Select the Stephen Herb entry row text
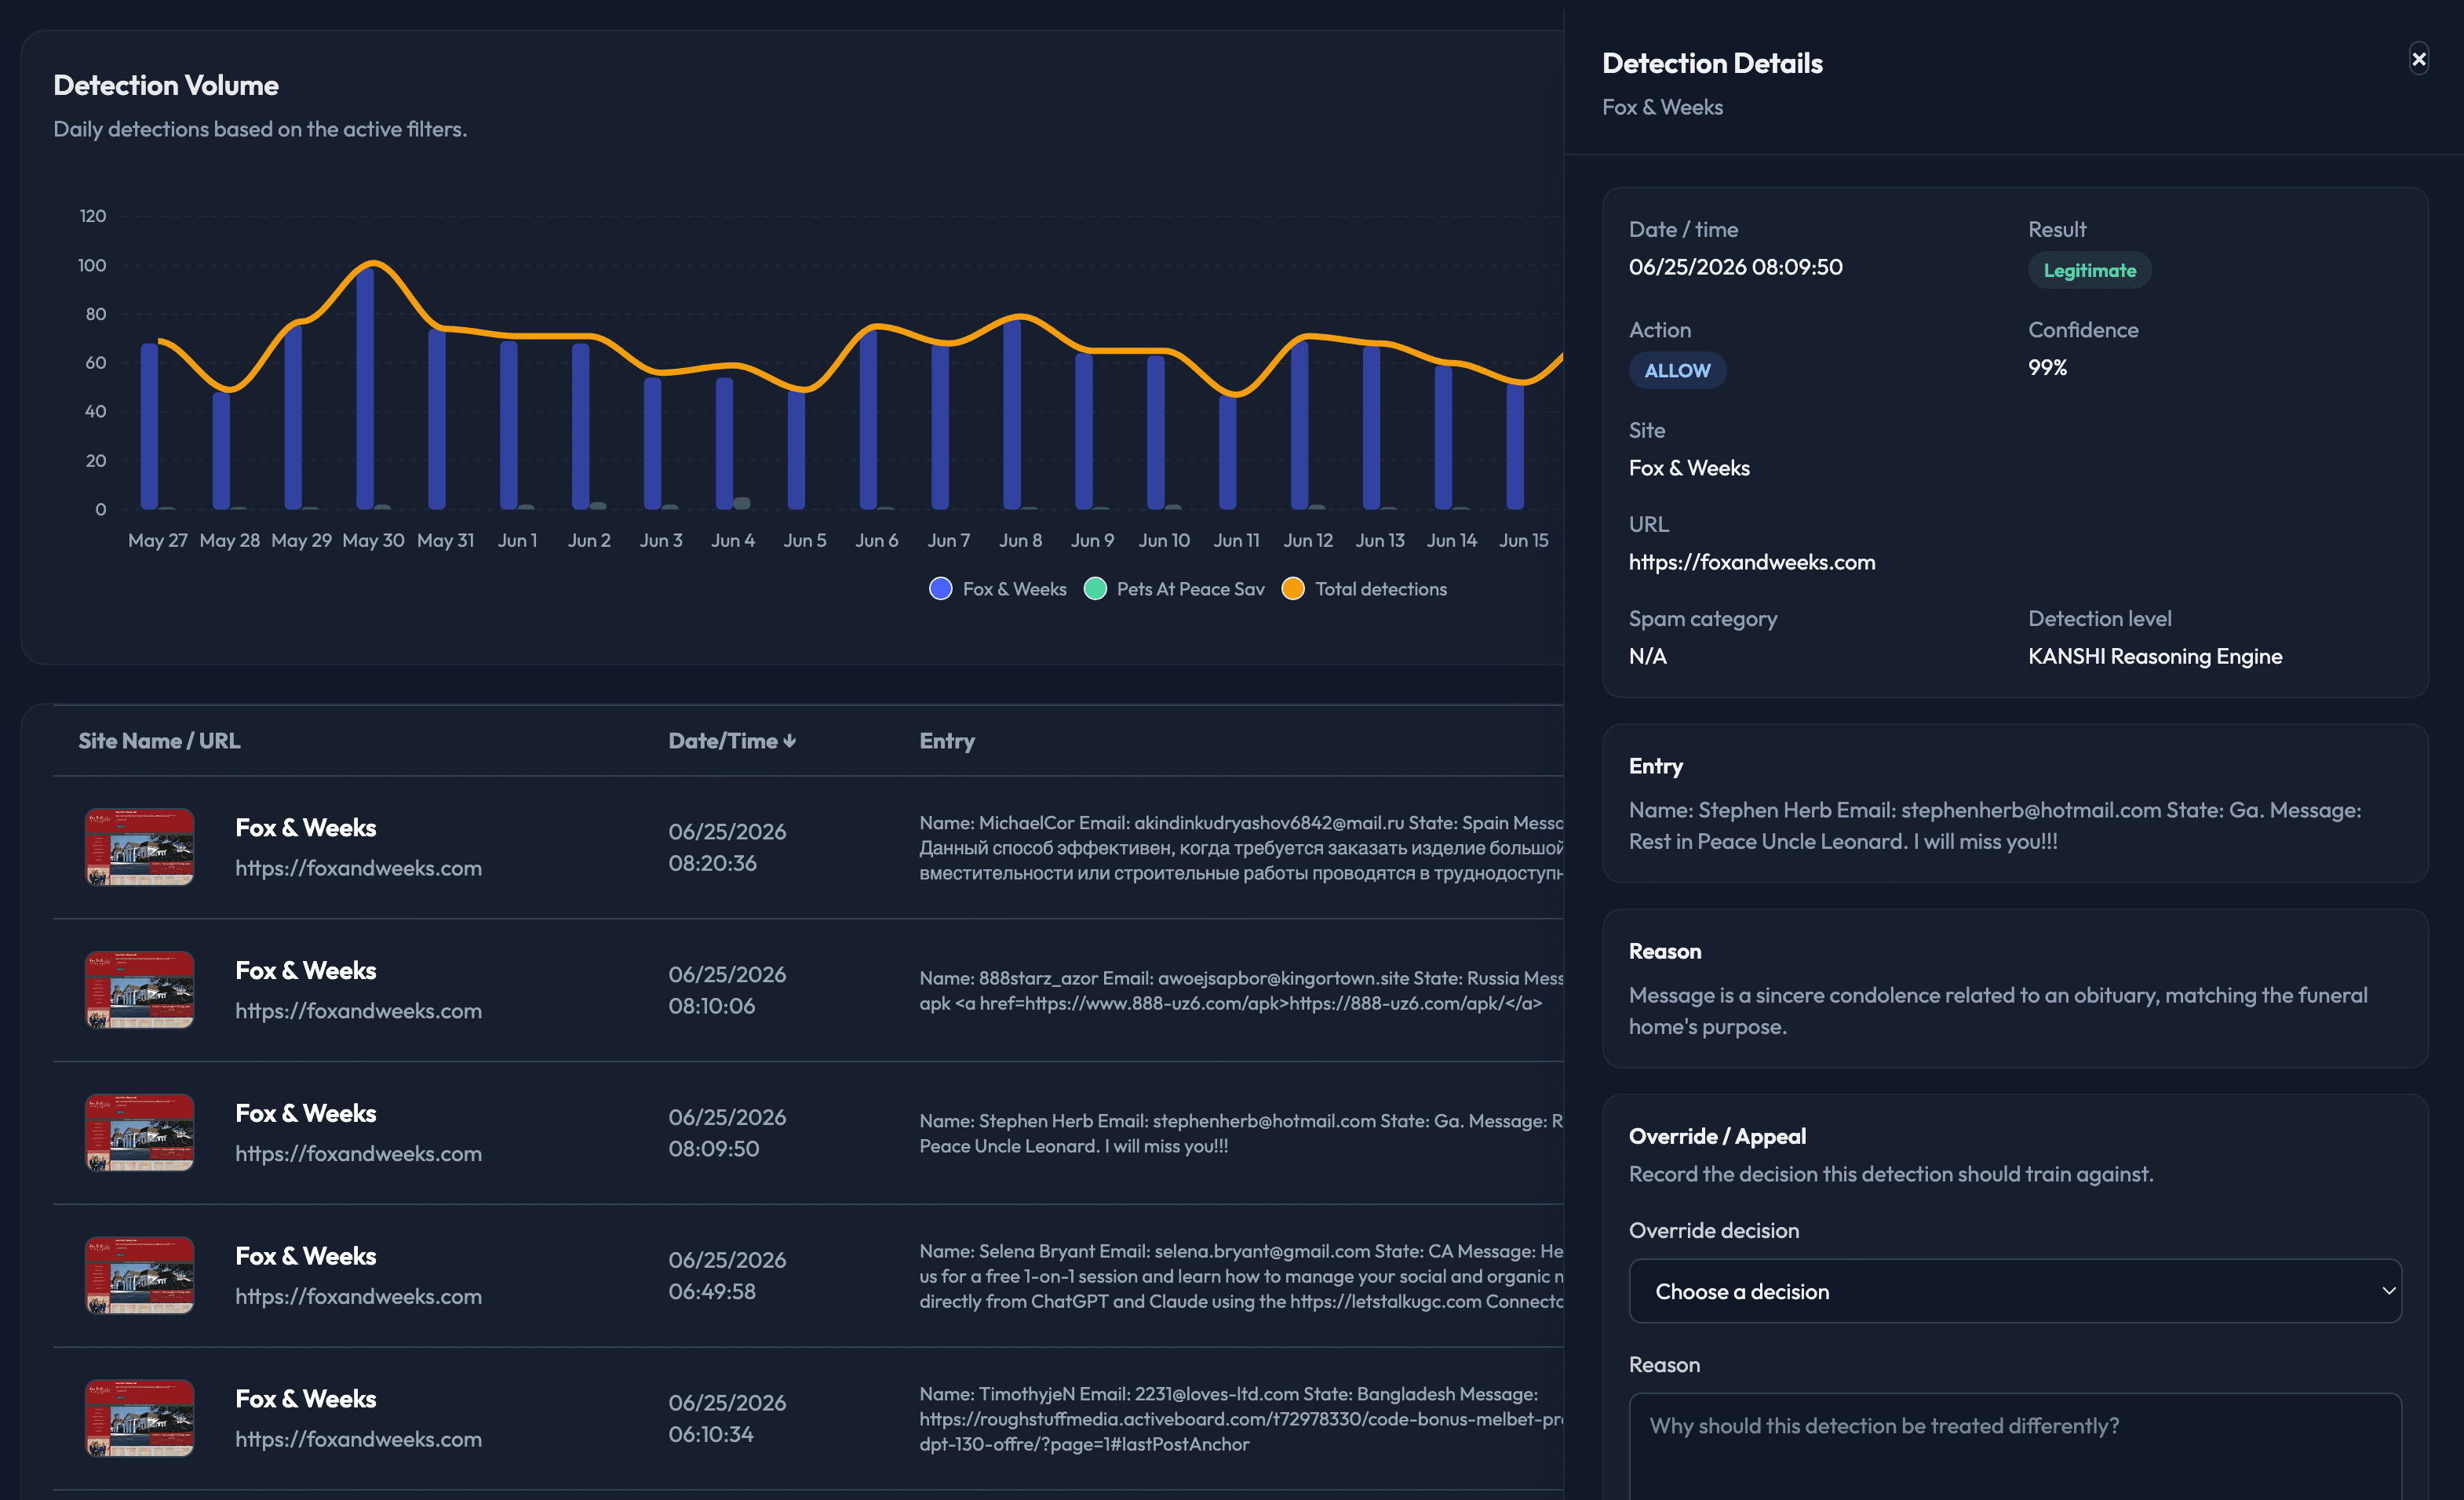2464x1500 pixels. [1241, 1133]
